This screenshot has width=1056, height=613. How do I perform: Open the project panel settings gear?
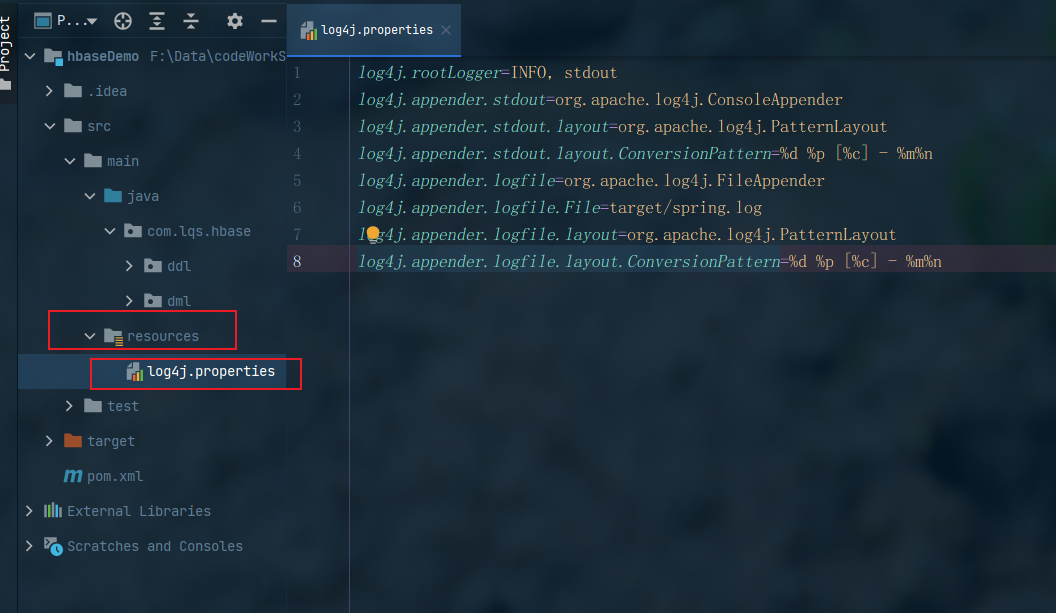(x=234, y=21)
